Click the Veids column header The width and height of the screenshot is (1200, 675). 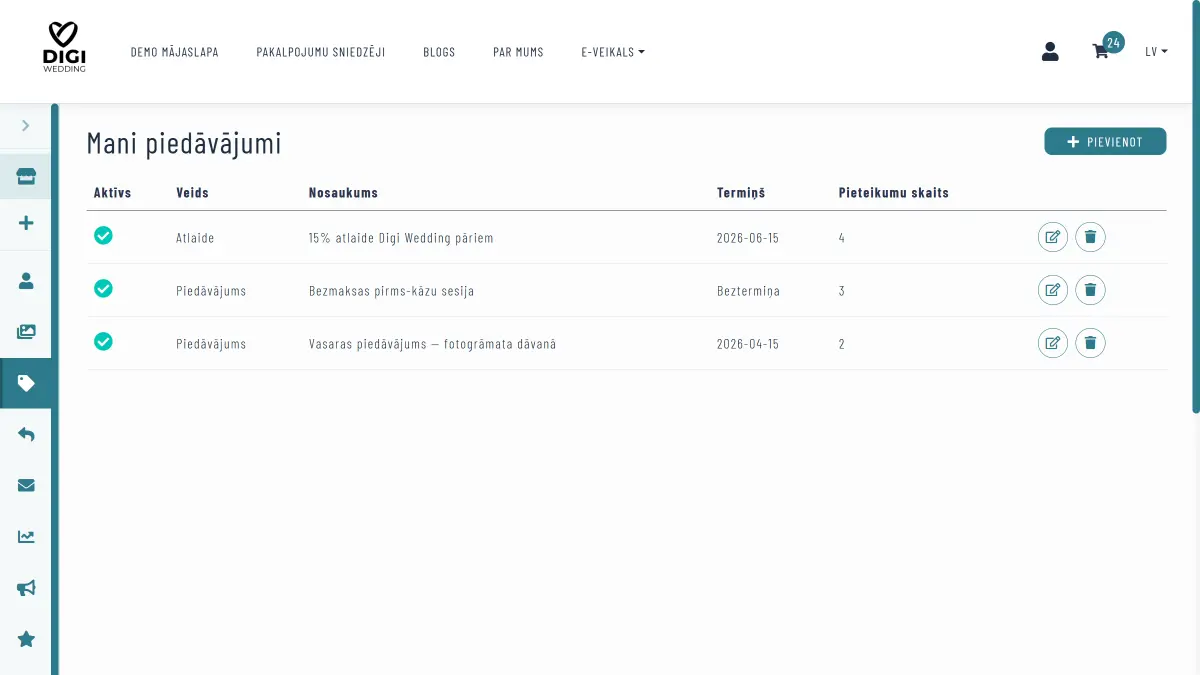(x=192, y=193)
